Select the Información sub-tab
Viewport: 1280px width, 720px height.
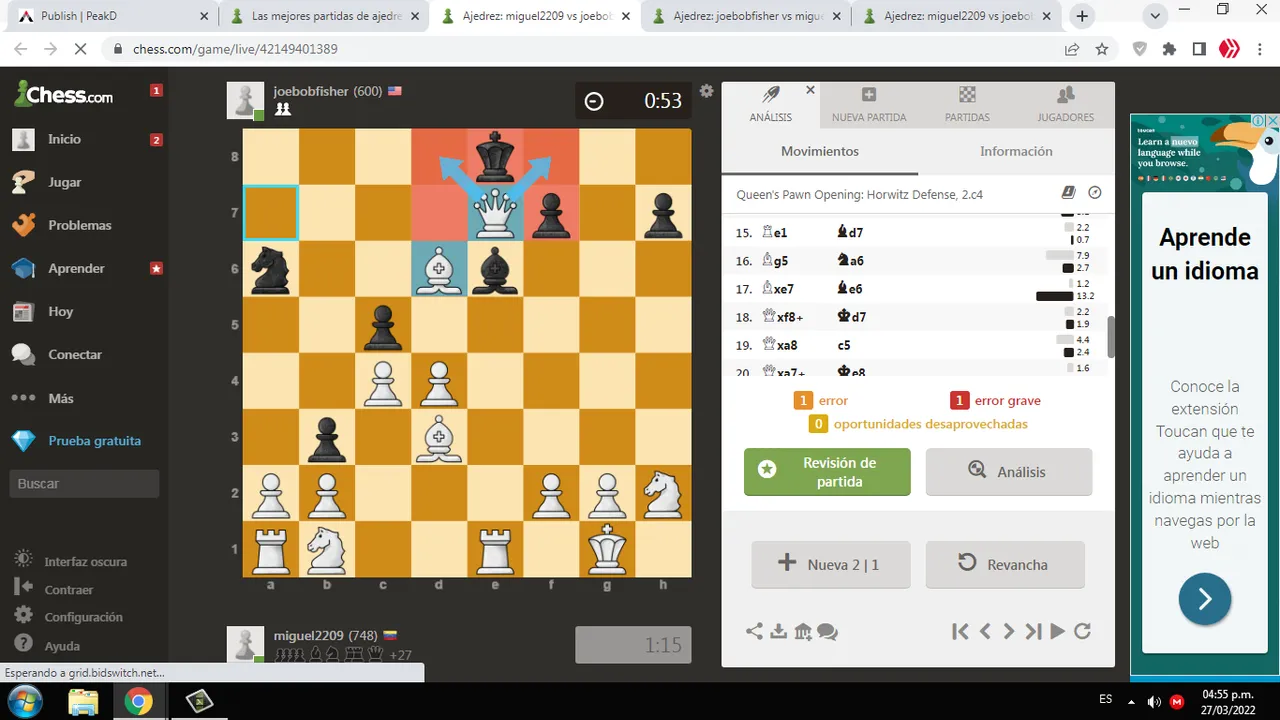pos(1016,151)
